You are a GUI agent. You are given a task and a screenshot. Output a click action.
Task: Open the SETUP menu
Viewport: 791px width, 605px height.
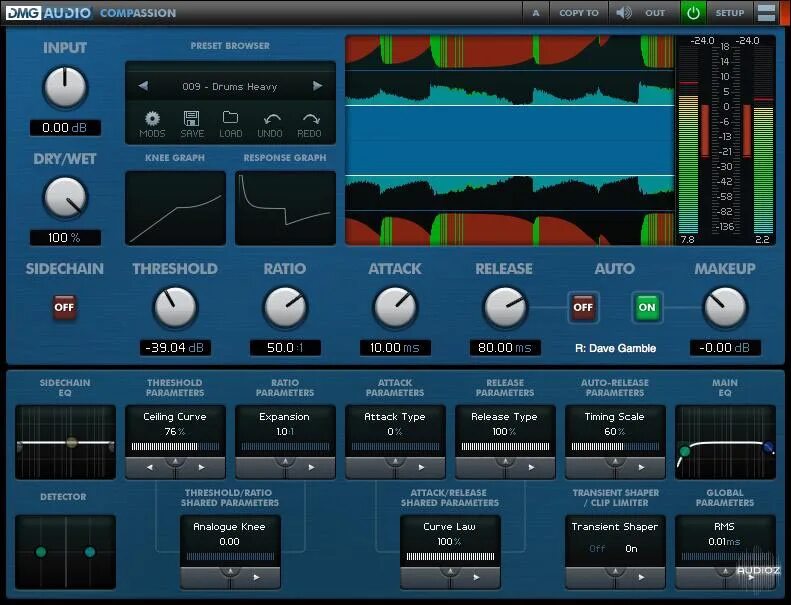pyautogui.click(x=729, y=13)
